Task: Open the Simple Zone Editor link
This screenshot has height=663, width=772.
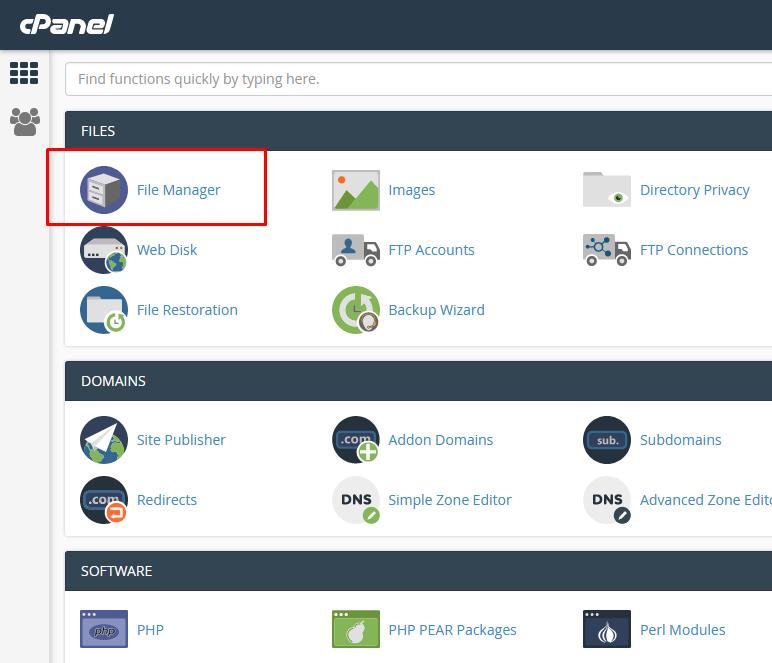Action: click(450, 500)
